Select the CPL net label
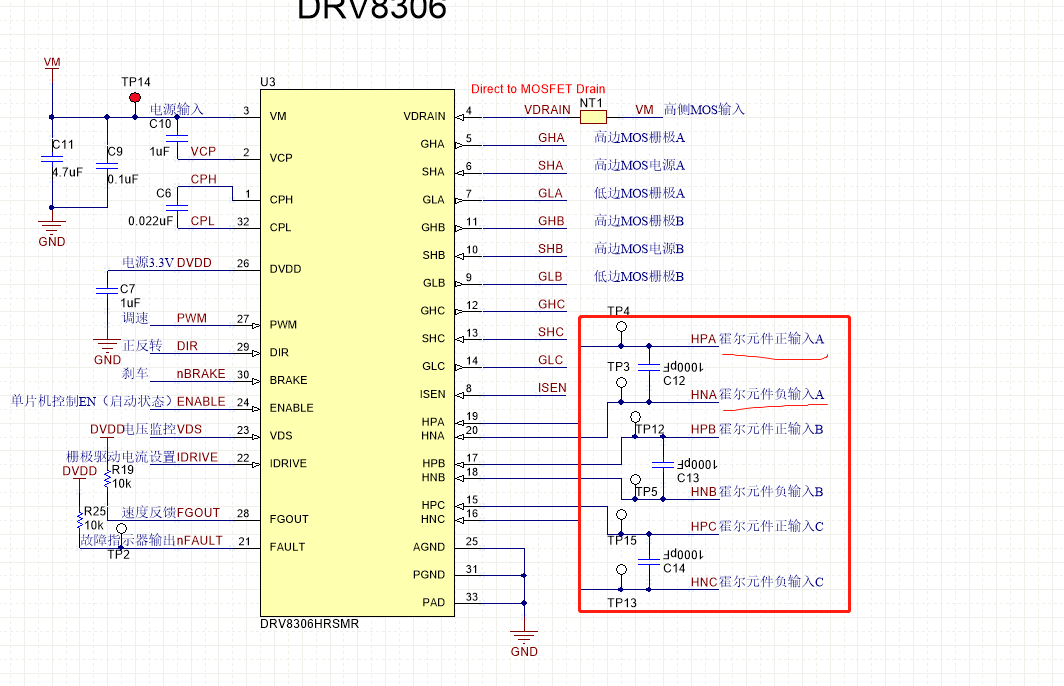 tap(202, 221)
